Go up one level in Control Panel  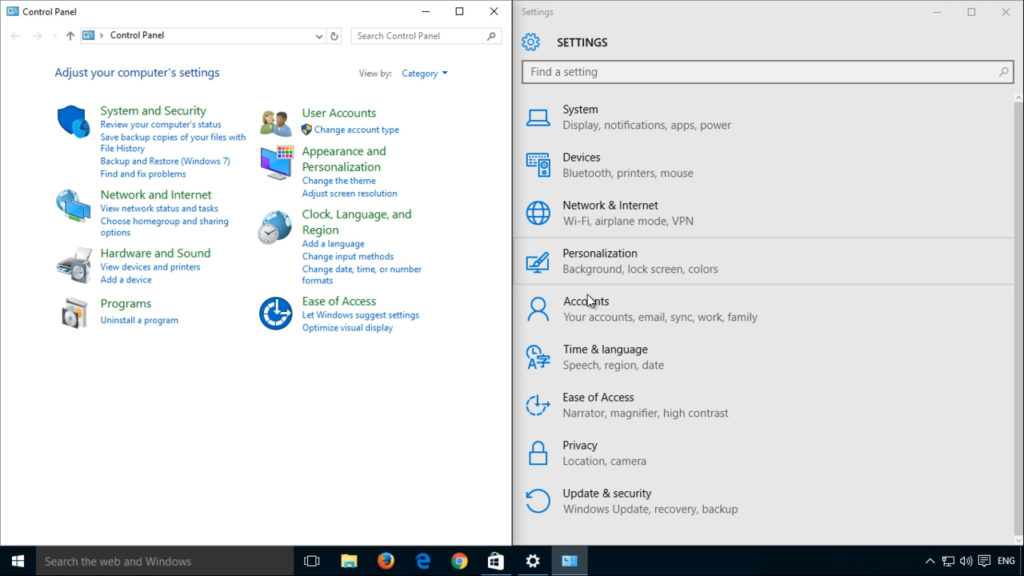70,36
